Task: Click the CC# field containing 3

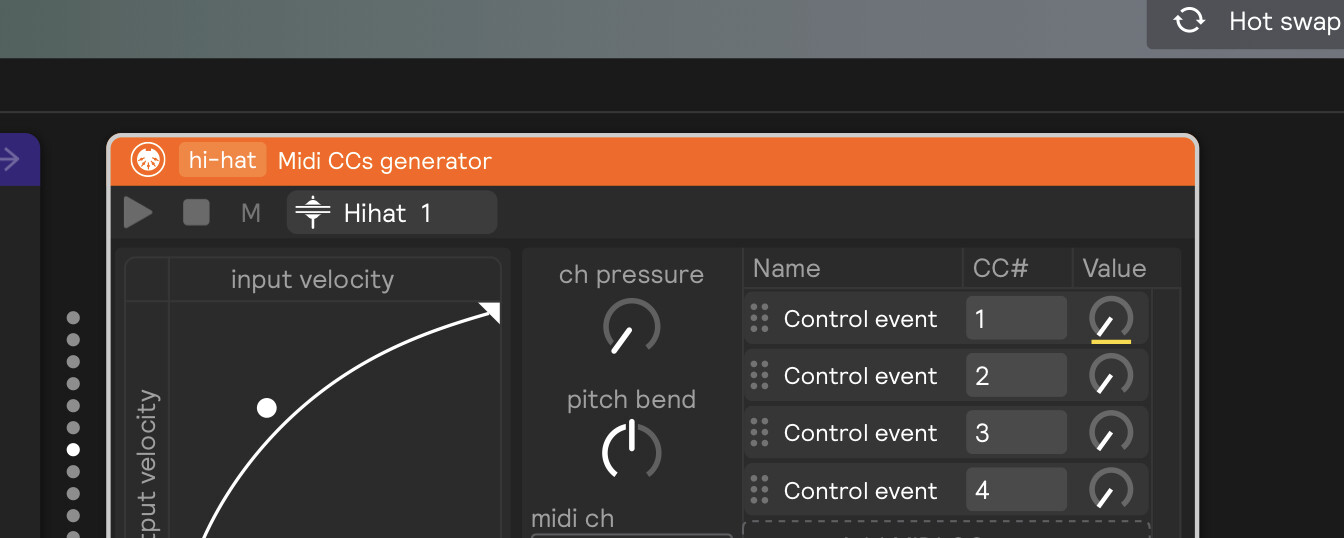Action: [x=1016, y=433]
